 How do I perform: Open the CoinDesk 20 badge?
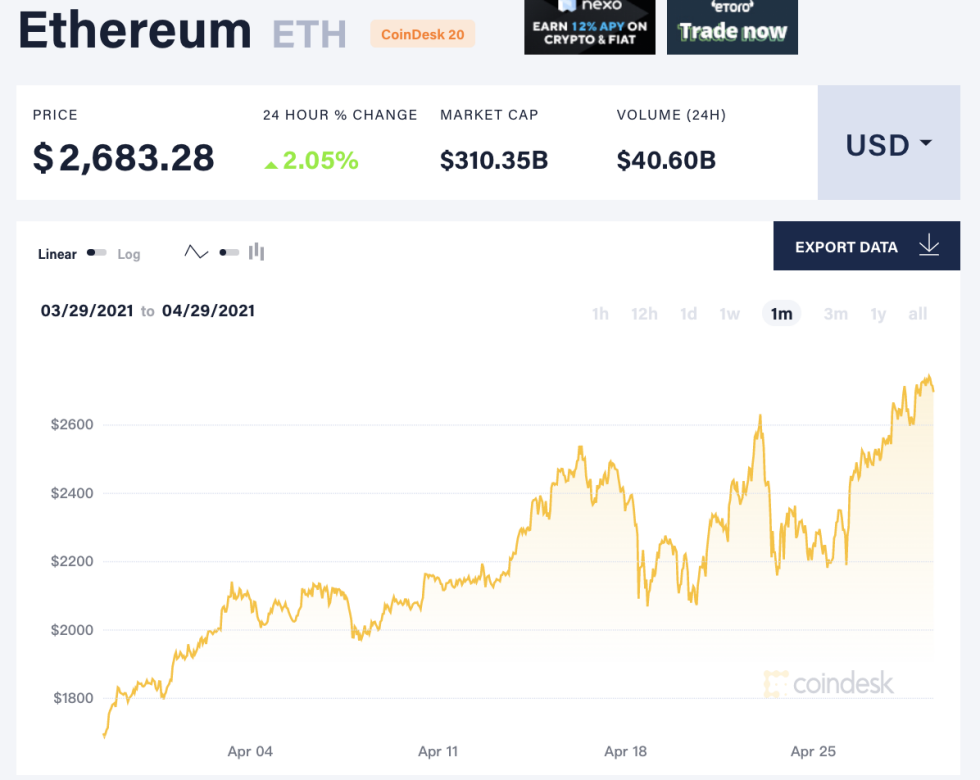[422, 34]
